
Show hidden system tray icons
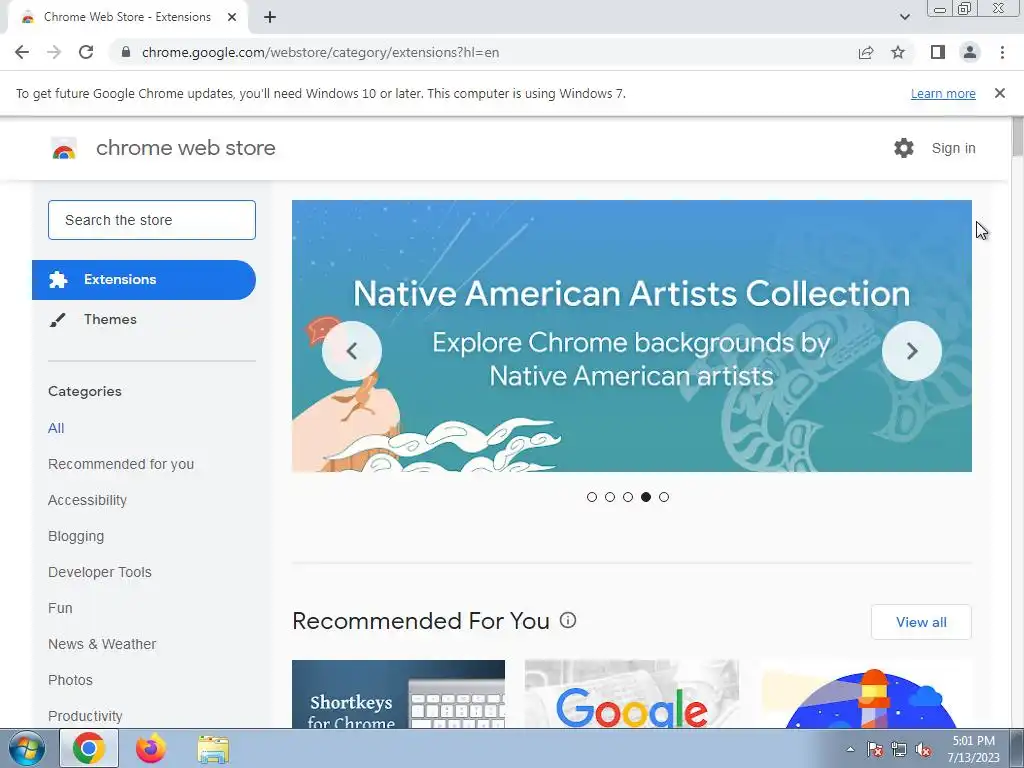pos(850,749)
